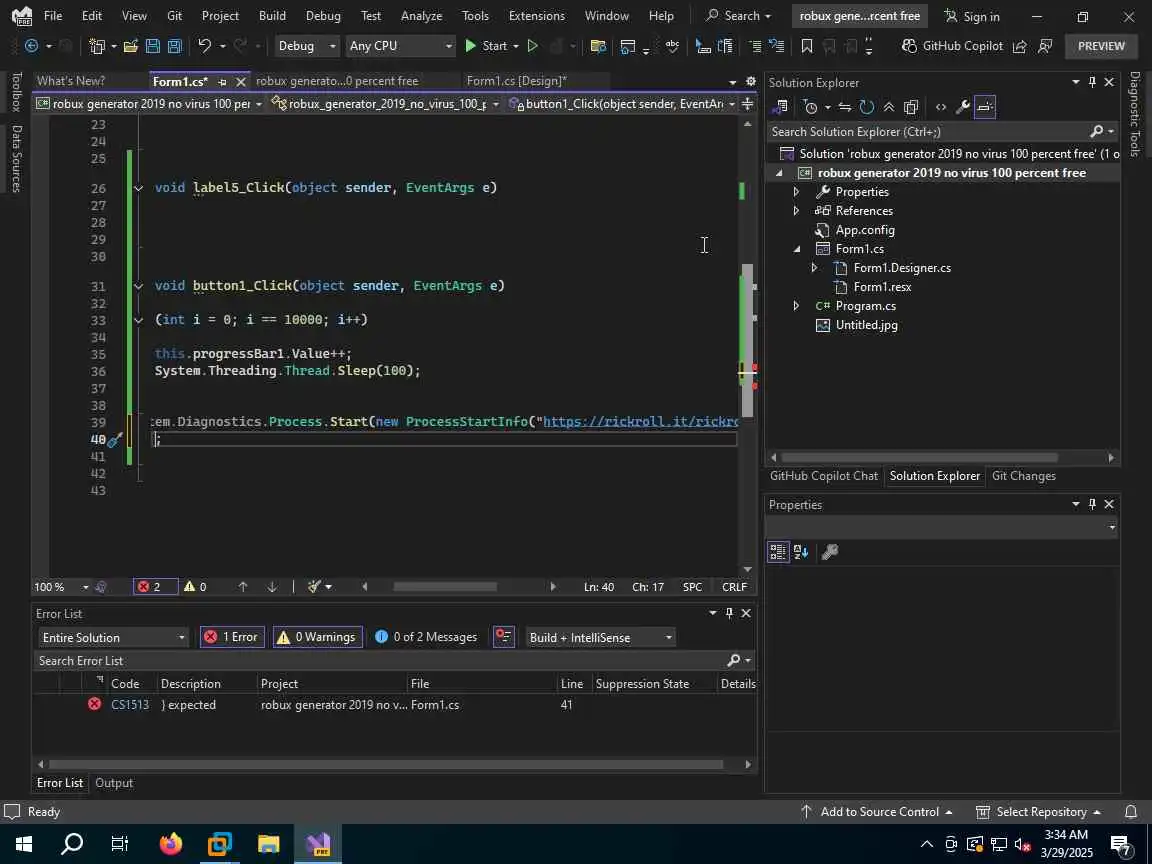Switch to the Git Changes tab
Image resolution: width=1152 pixels, height=864 pixels.
tap(1023, 476)
